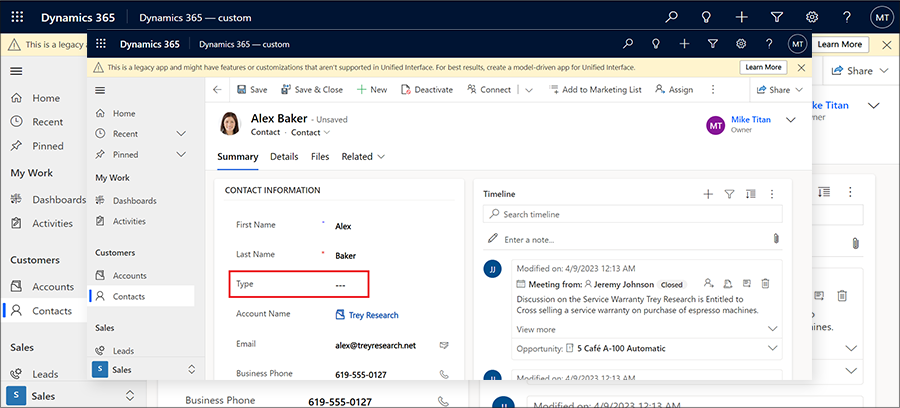Click the send-email icon beside alex@treyresearch.net
This screenshot has width=900, height=408.
pos(444,345)
